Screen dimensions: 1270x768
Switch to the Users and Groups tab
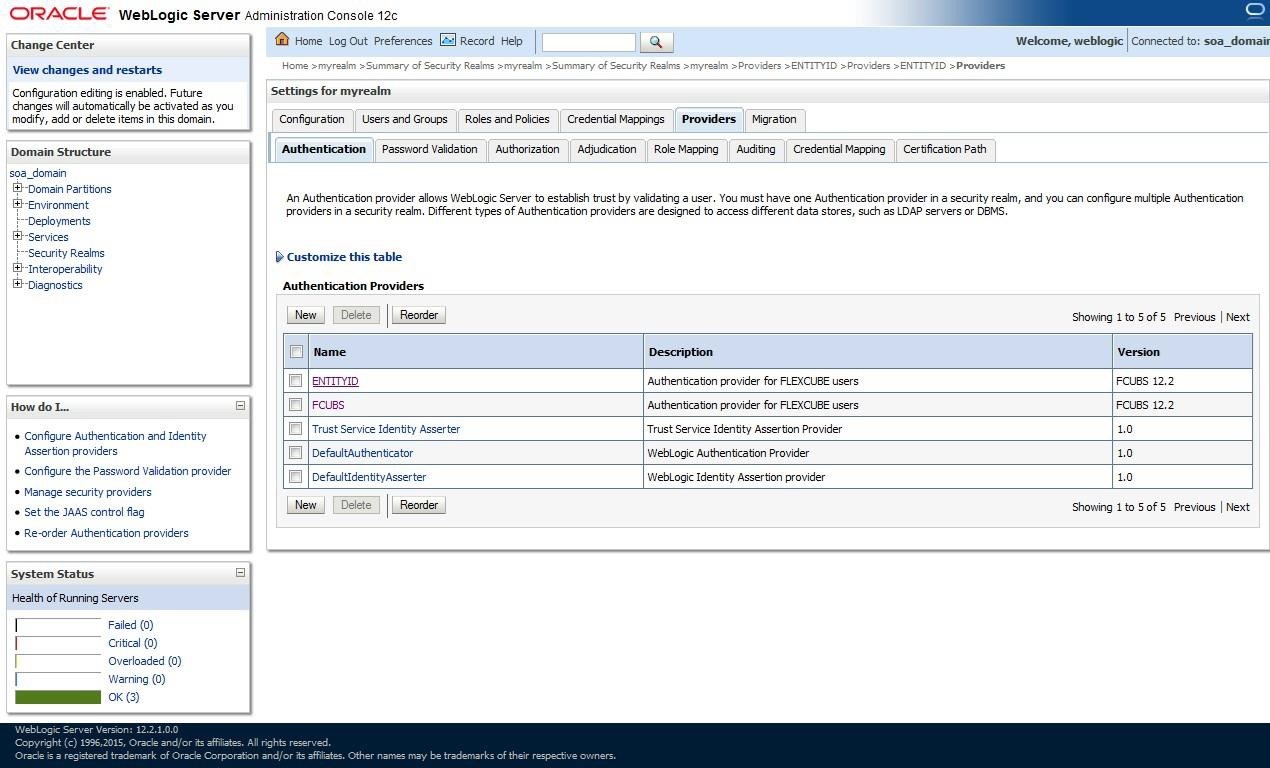coord(405,119)
